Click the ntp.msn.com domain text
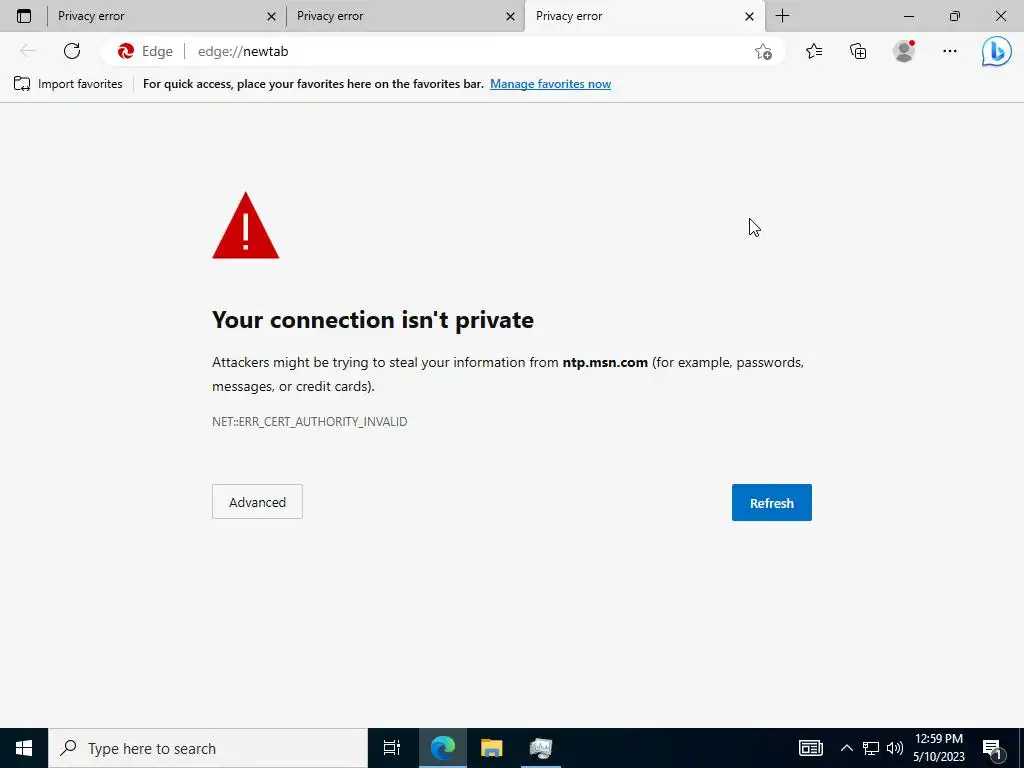This screenshot has height=768, width=1024. click(x=605, y=362)
